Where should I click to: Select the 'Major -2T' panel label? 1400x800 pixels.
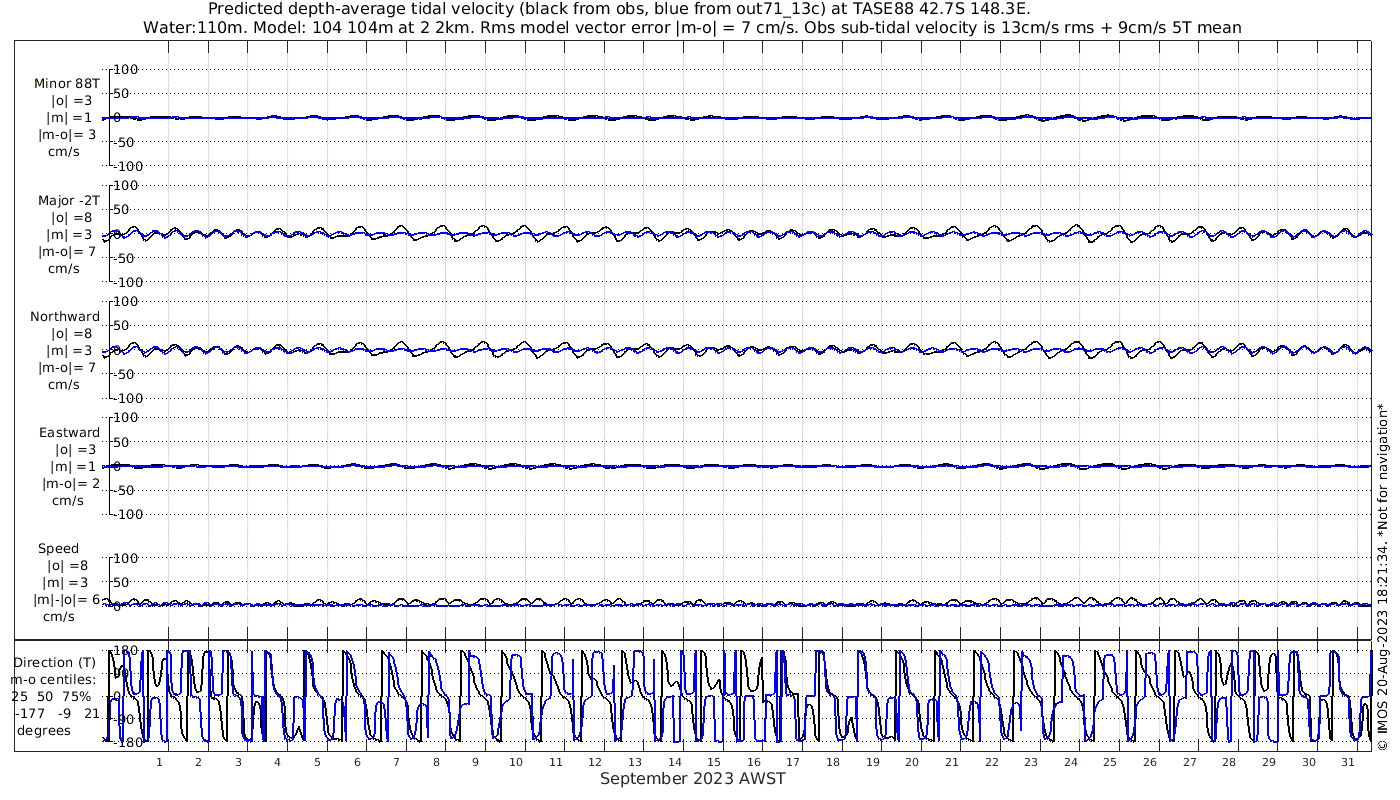pyautogui.click(x=69, y=200)
